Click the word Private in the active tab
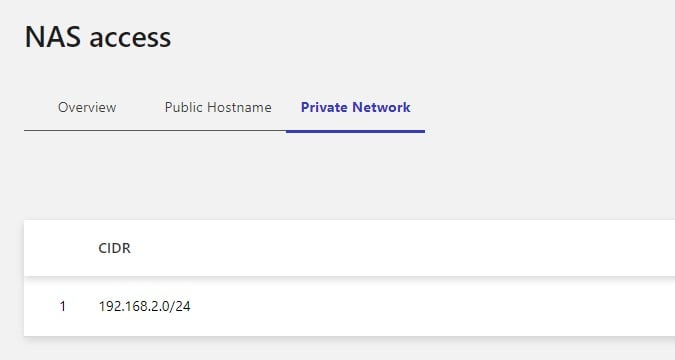 (x=325, y=107)
